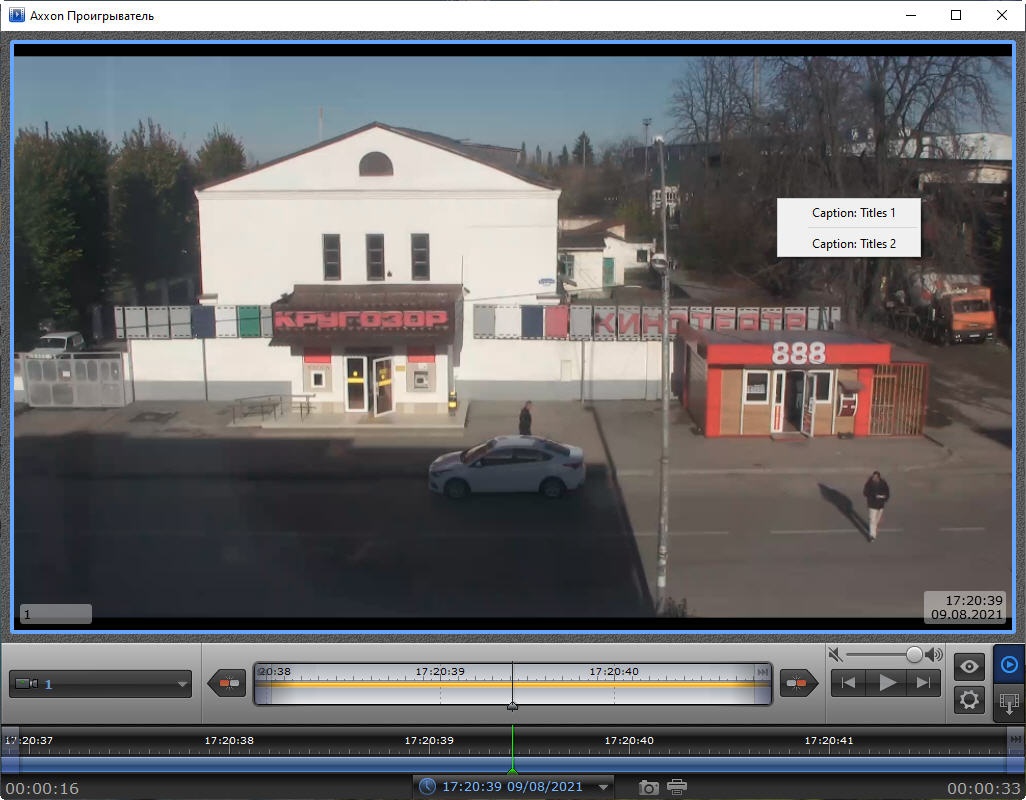Toggle the eye visibility button
Viewport: 1026px width, 800px height.
969,666
